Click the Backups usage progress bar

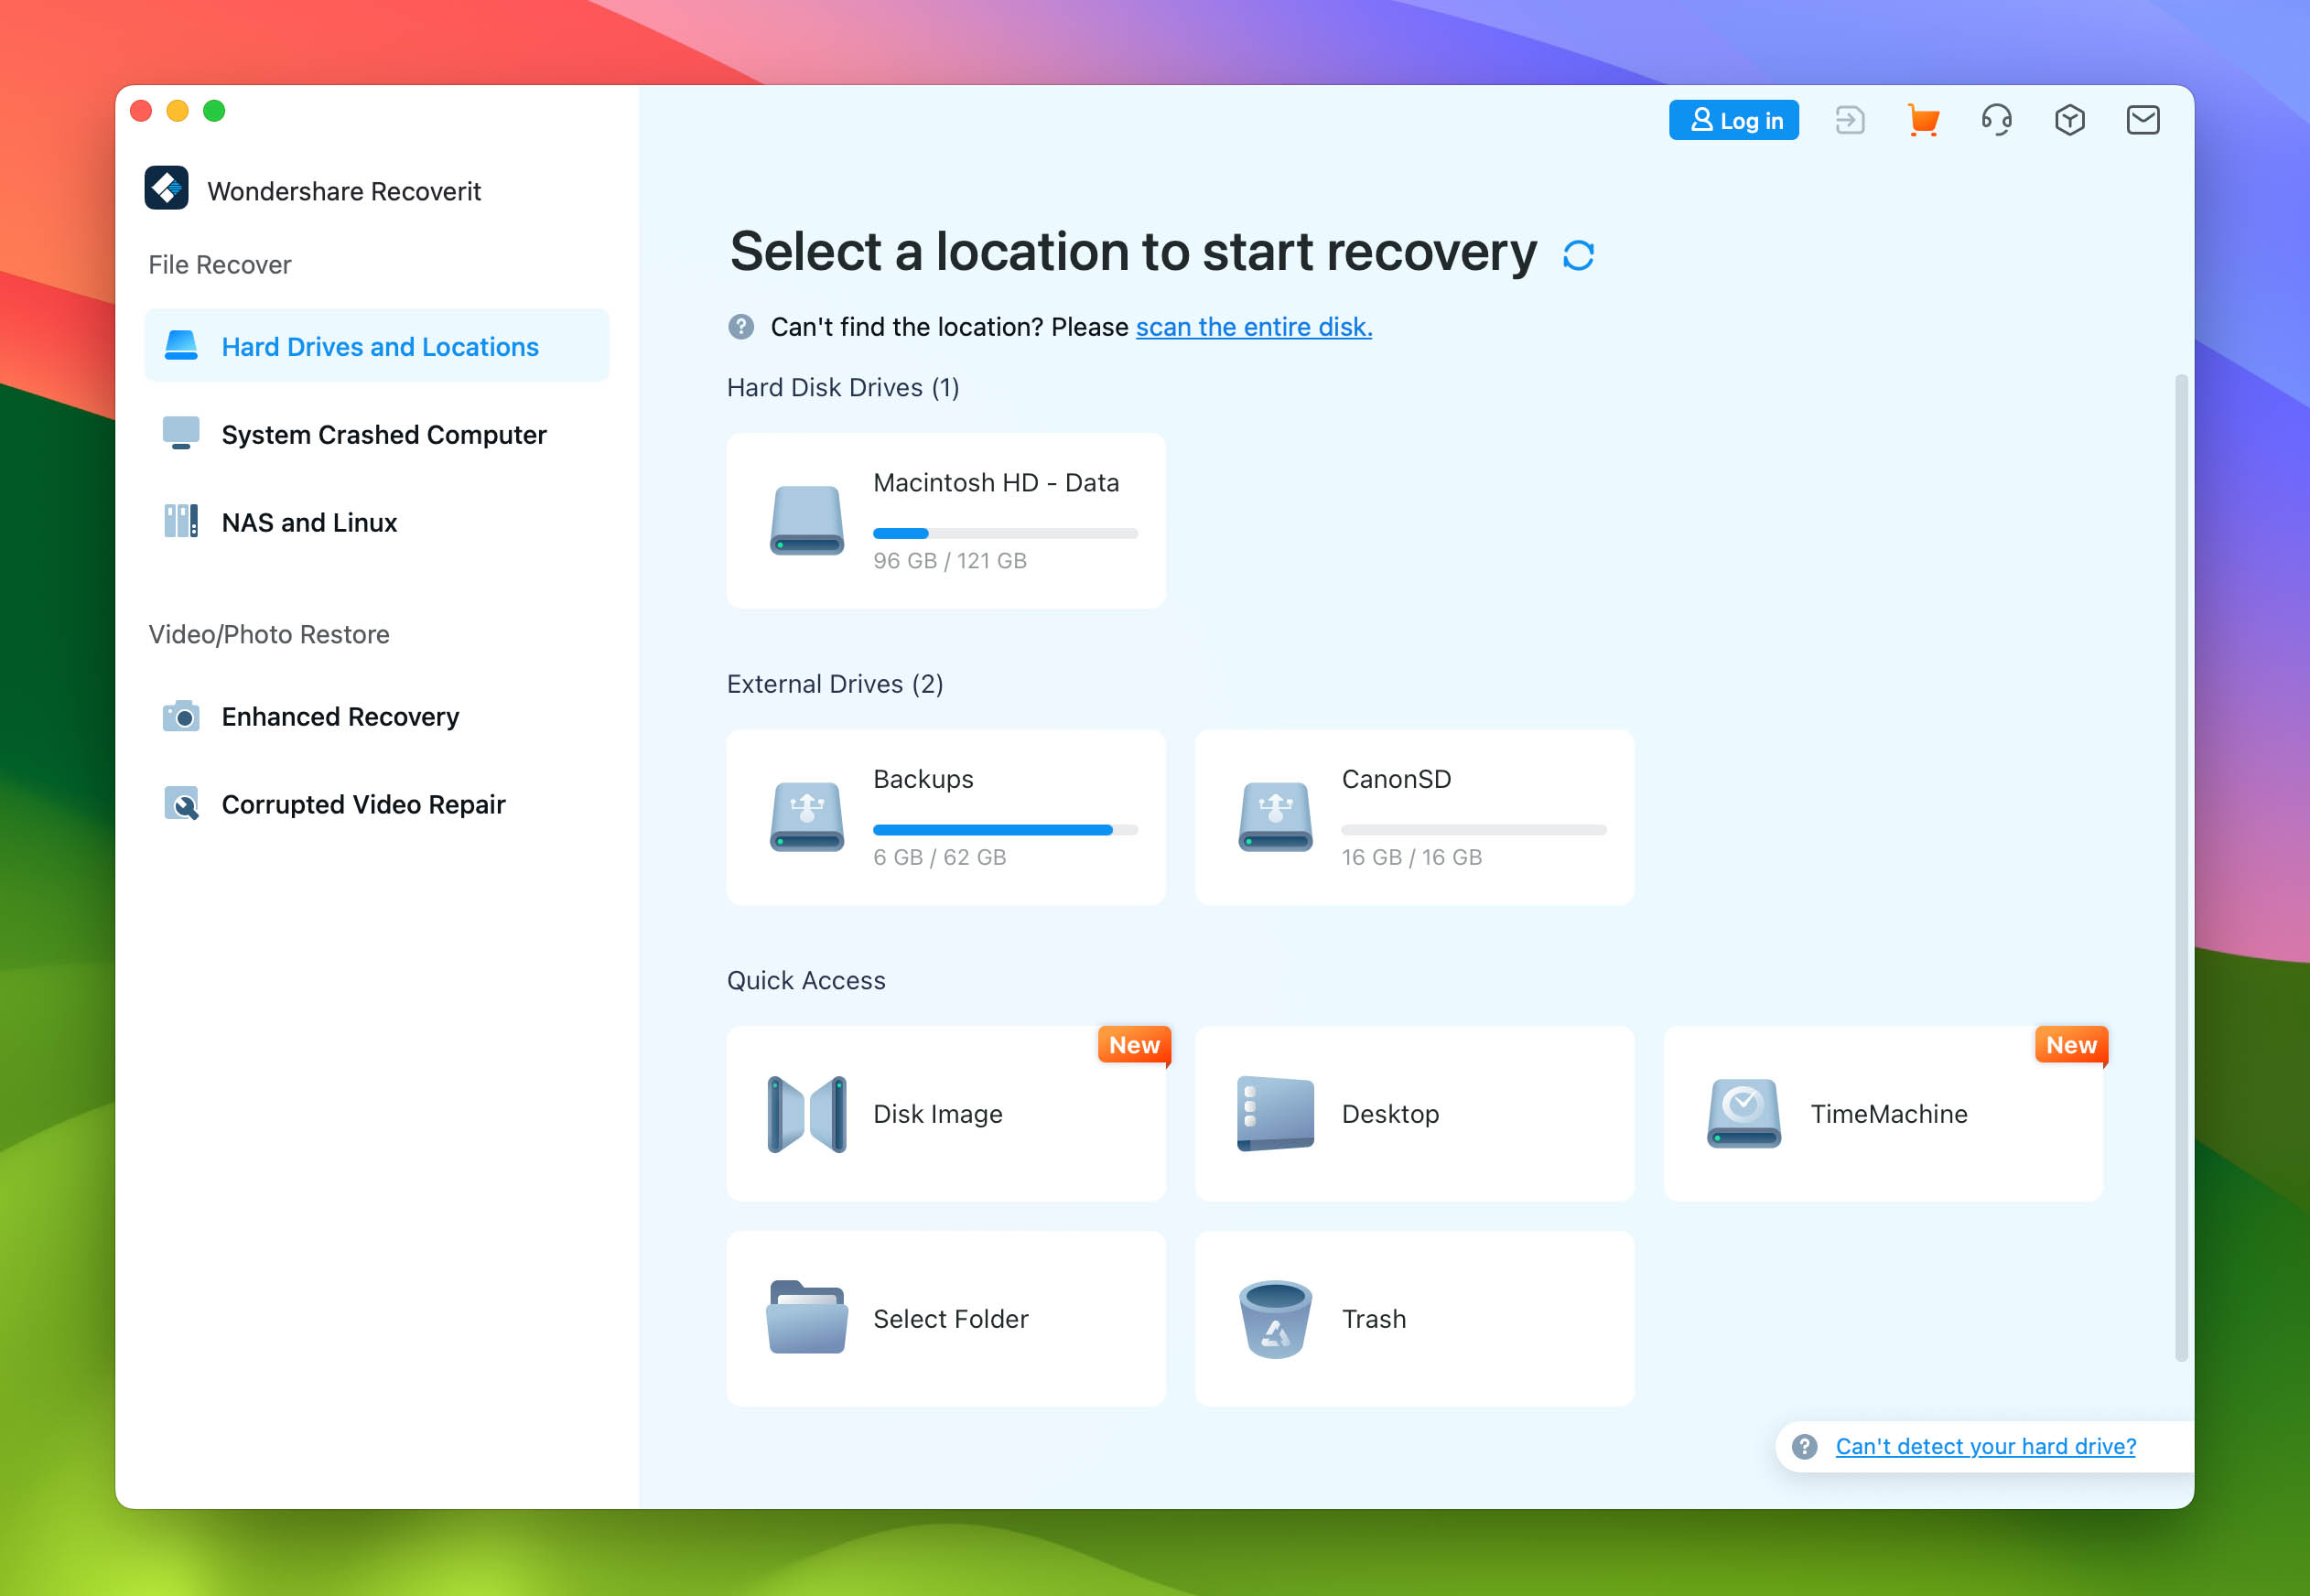click(x=1005, y=830)
